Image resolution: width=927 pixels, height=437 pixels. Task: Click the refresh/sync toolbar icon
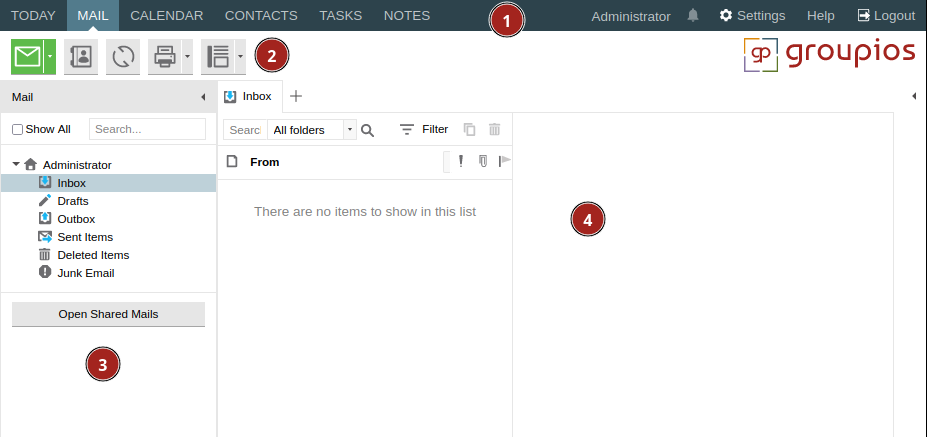pos(123,57)
